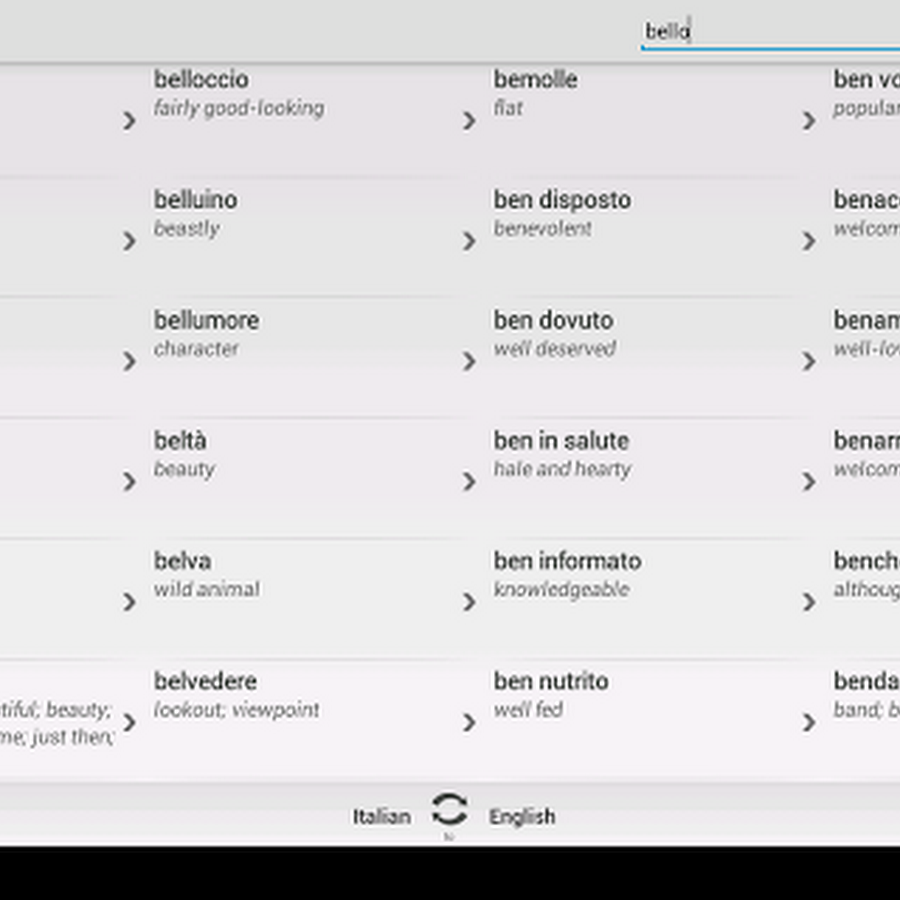Click the arrow before bellumore entry
Viewport: 900px width, 900px height.
click(x=130, y=361)
